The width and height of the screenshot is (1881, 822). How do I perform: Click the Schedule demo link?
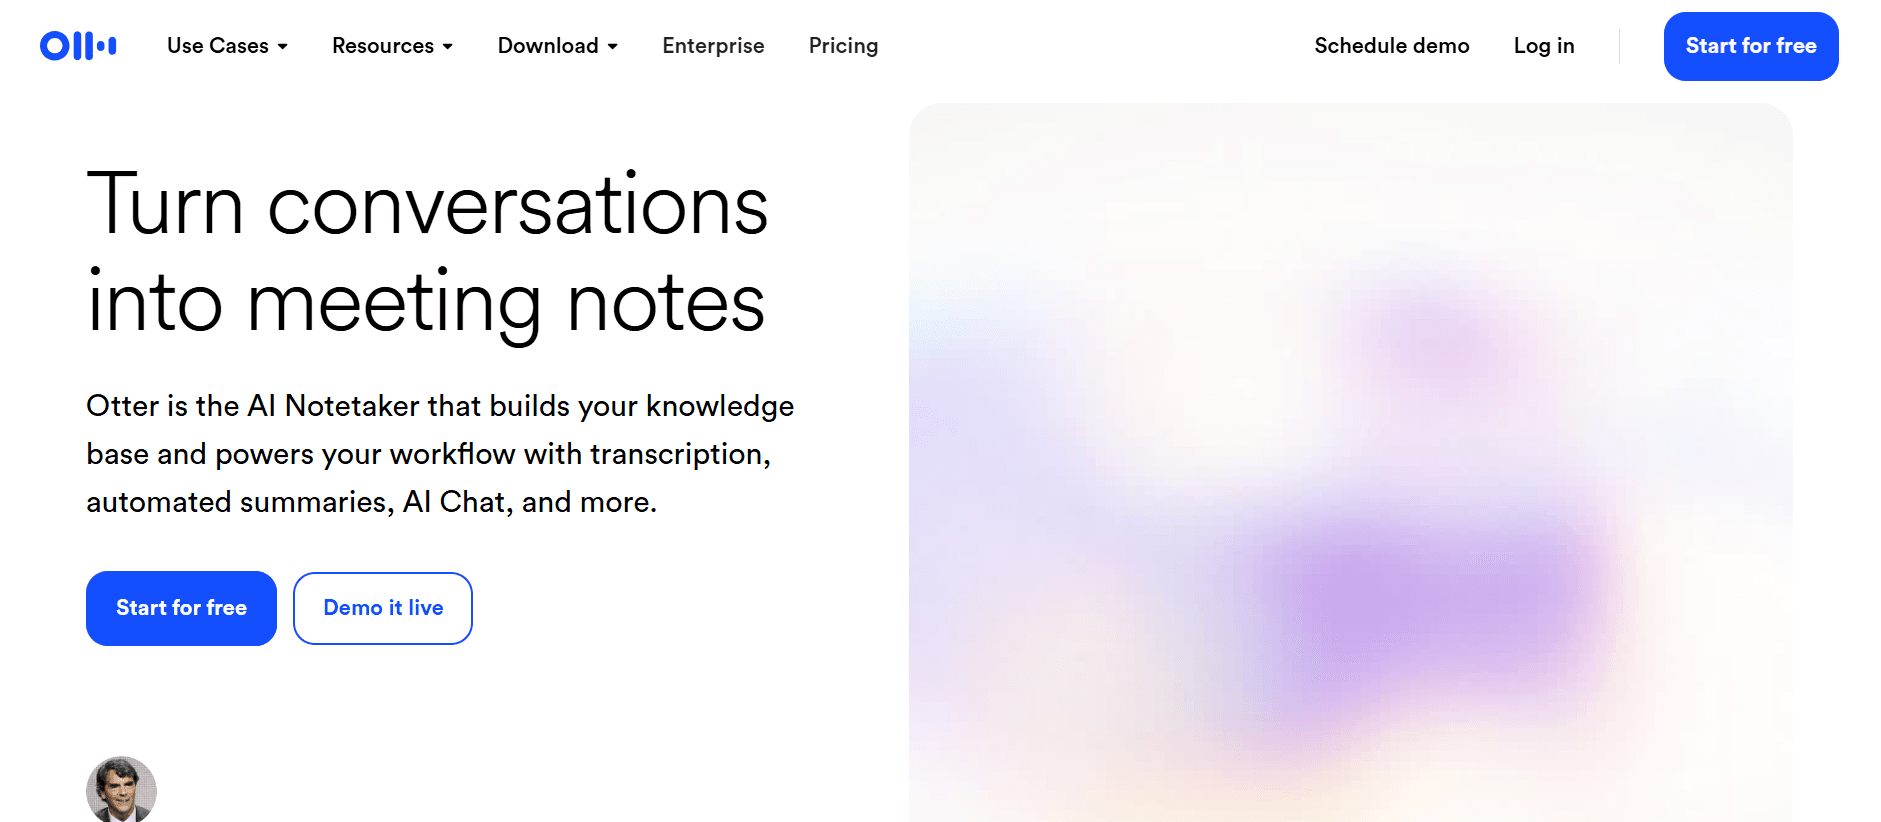1391,46
